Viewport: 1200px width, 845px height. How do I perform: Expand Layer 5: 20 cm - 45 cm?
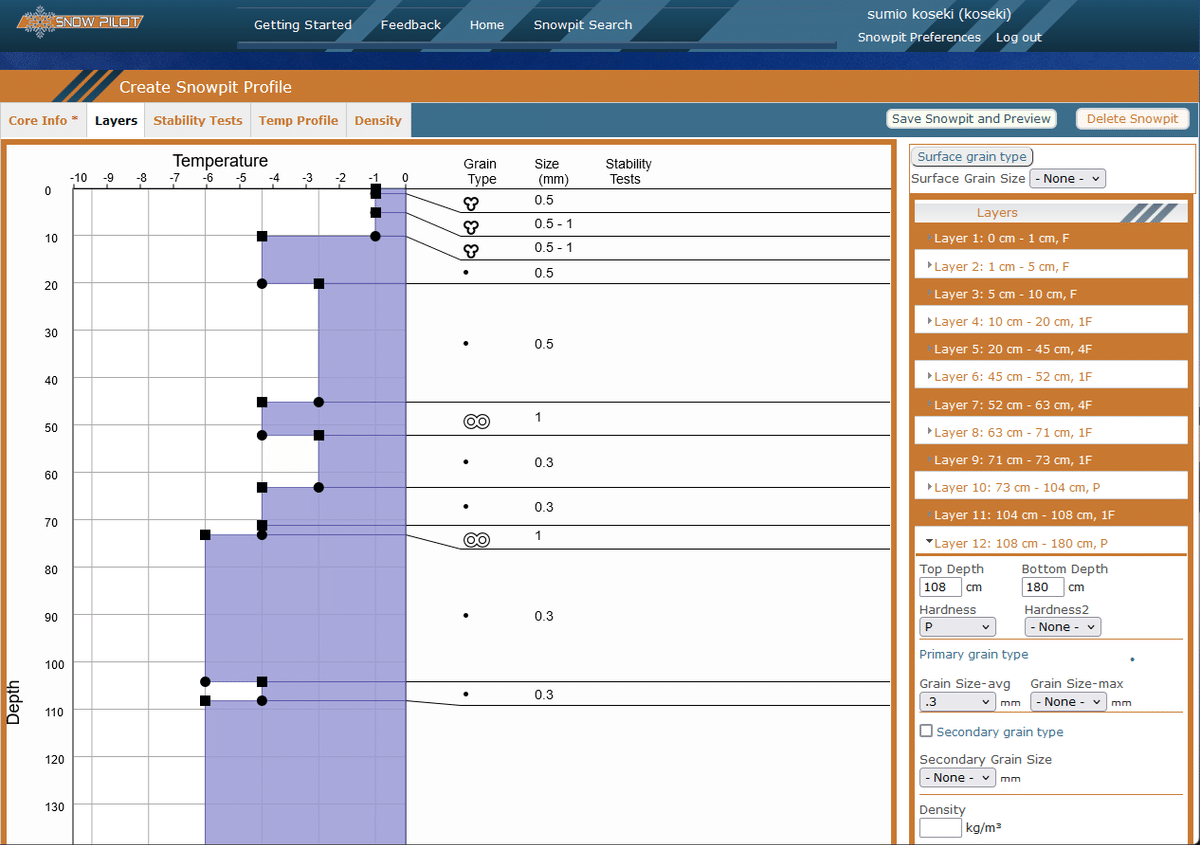coord(1050,350)
